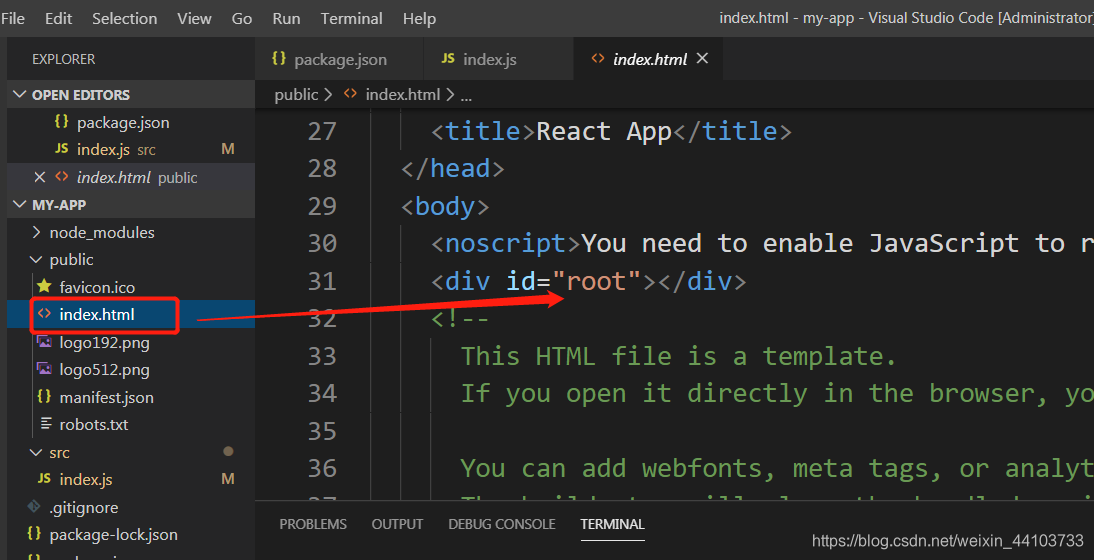
Task: Click the index.html breadcrumb segment
Action: [403, 94]
